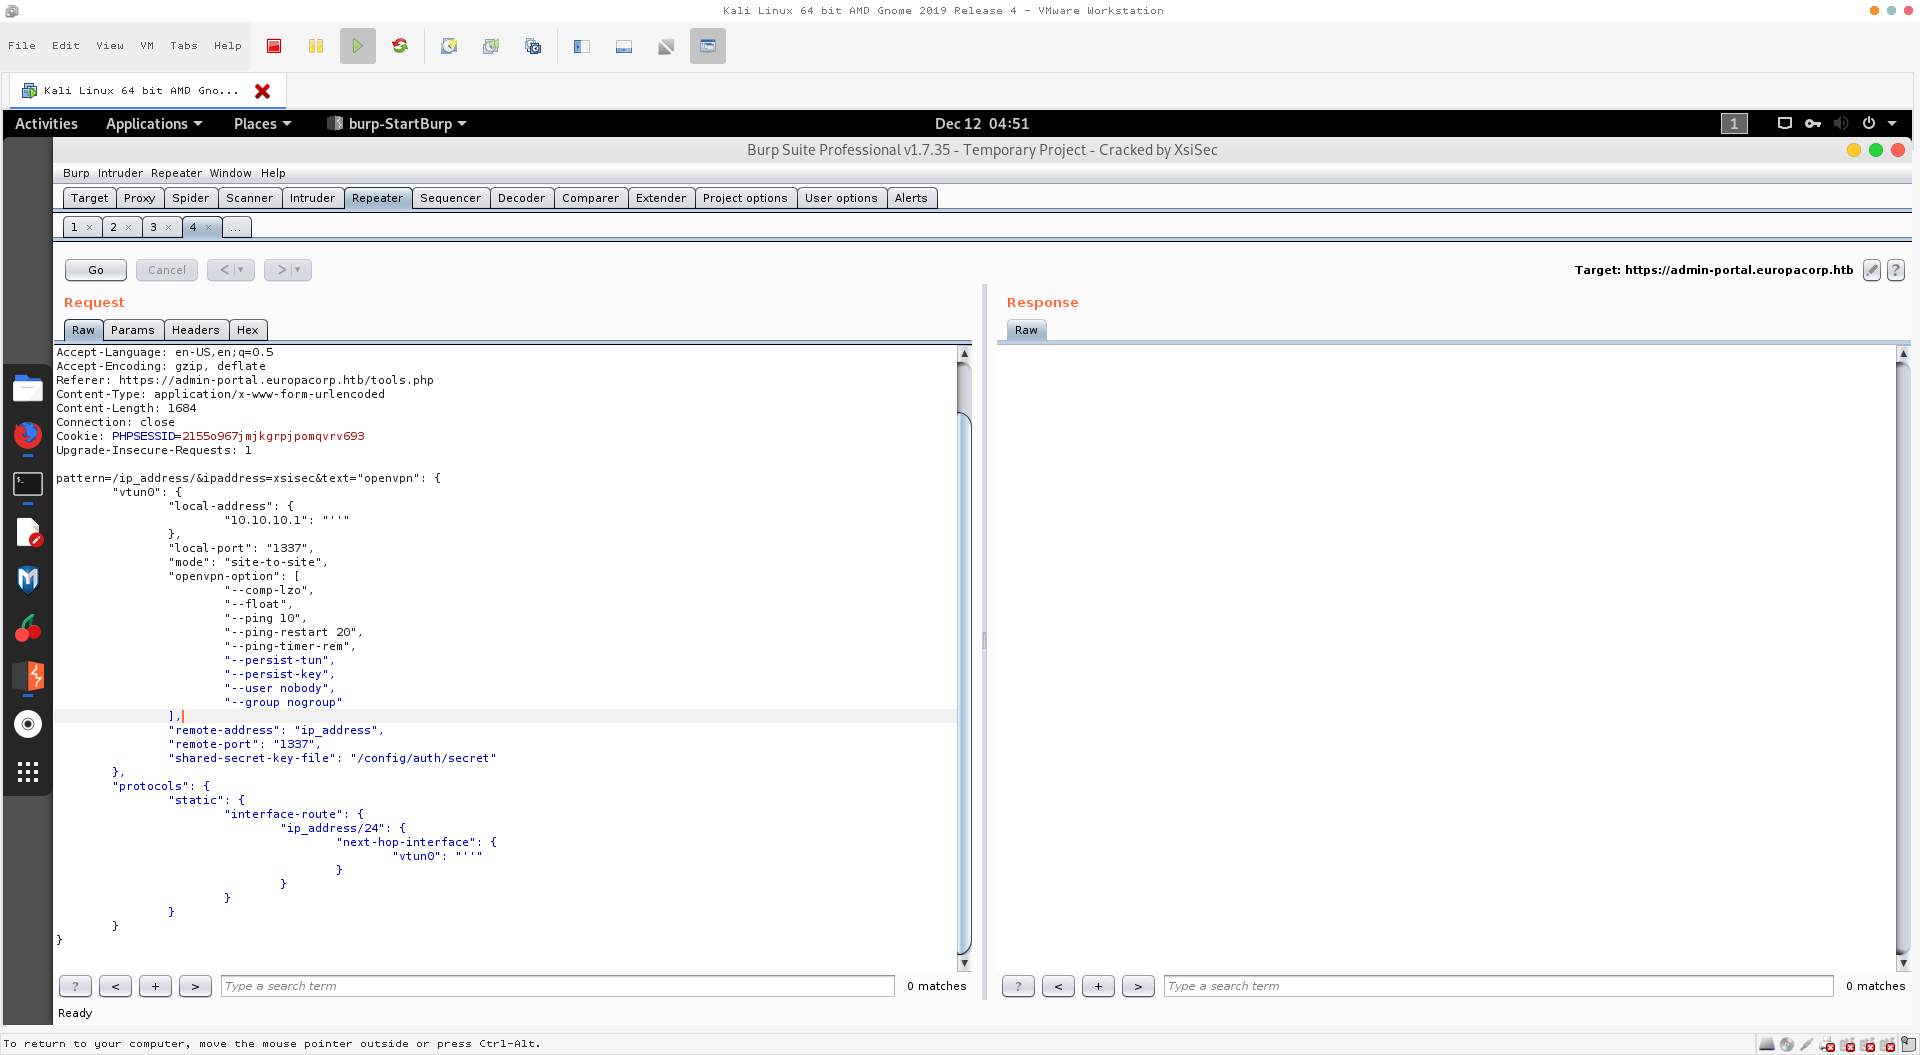This screenshot has height=1055, width=1920.
Task: Click the VMware printer status icon
Action: click(x=1827, y=1044)
